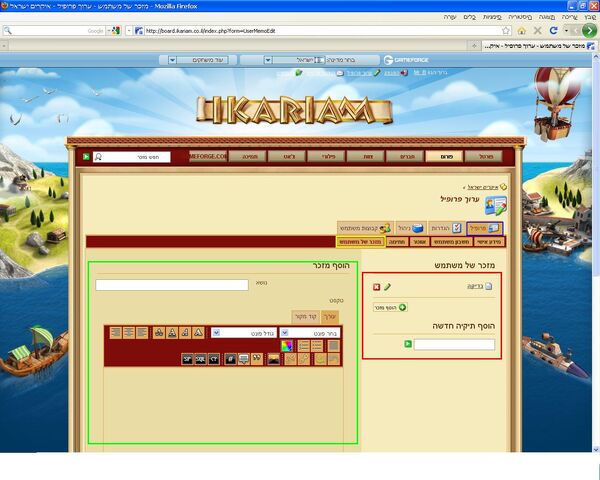This screenshot has height=480, width=600.
Task: Click the highlighted forum navigation button
Action: pyautogui.click(x=444, y=157)
